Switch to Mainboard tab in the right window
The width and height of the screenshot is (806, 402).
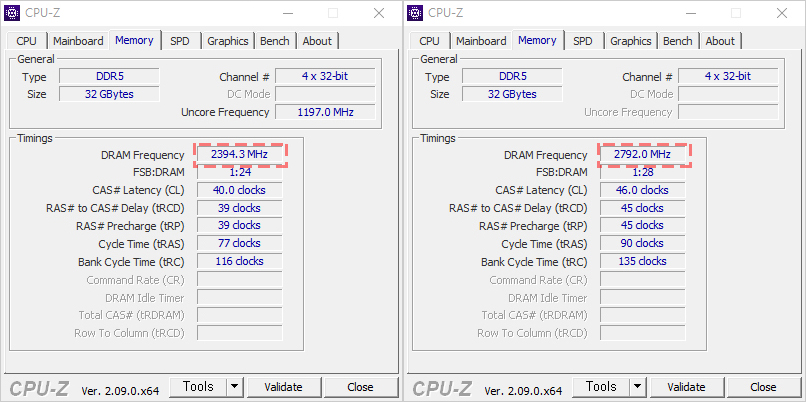point(481,41)
